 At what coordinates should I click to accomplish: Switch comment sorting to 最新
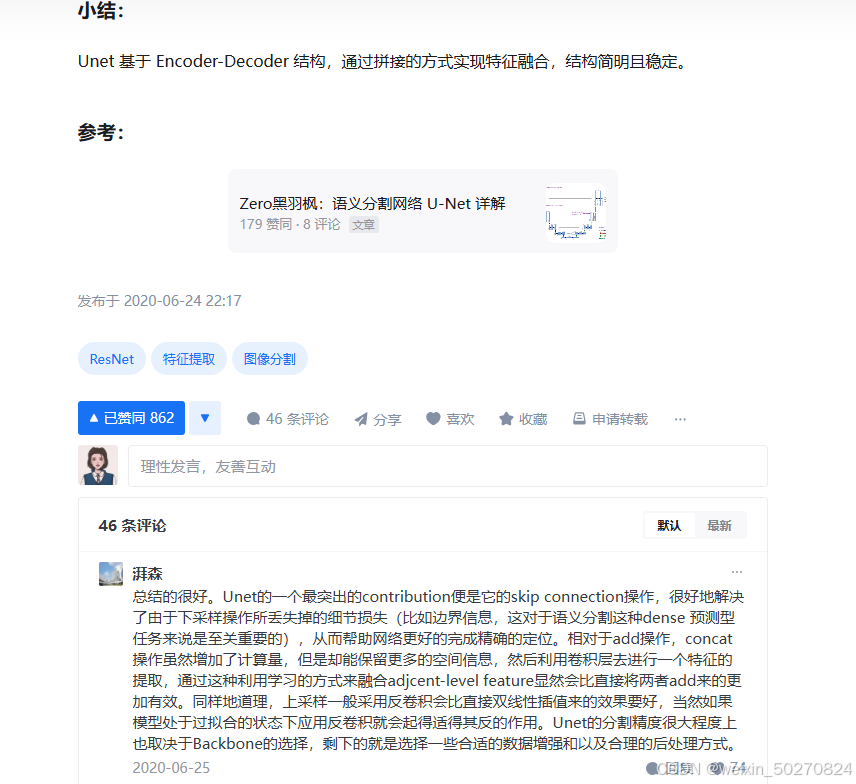[x=719, y=525]
